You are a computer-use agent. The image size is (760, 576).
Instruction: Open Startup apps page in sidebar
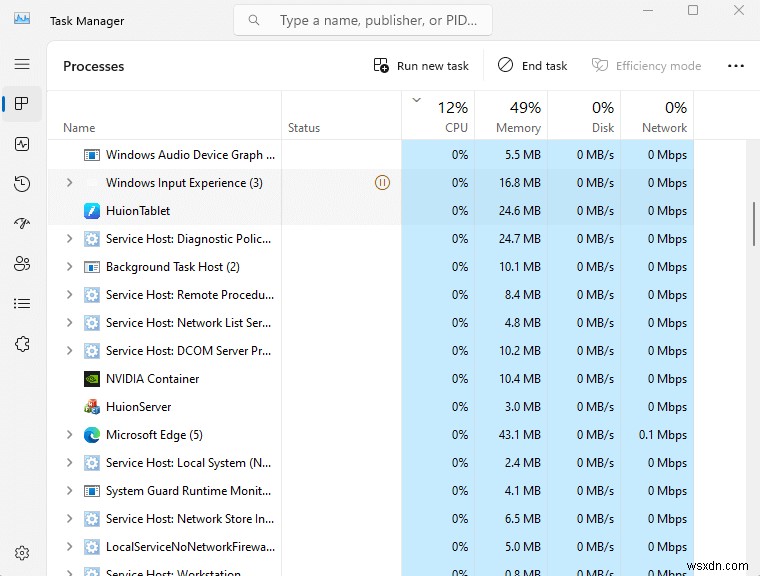point(22,223)
